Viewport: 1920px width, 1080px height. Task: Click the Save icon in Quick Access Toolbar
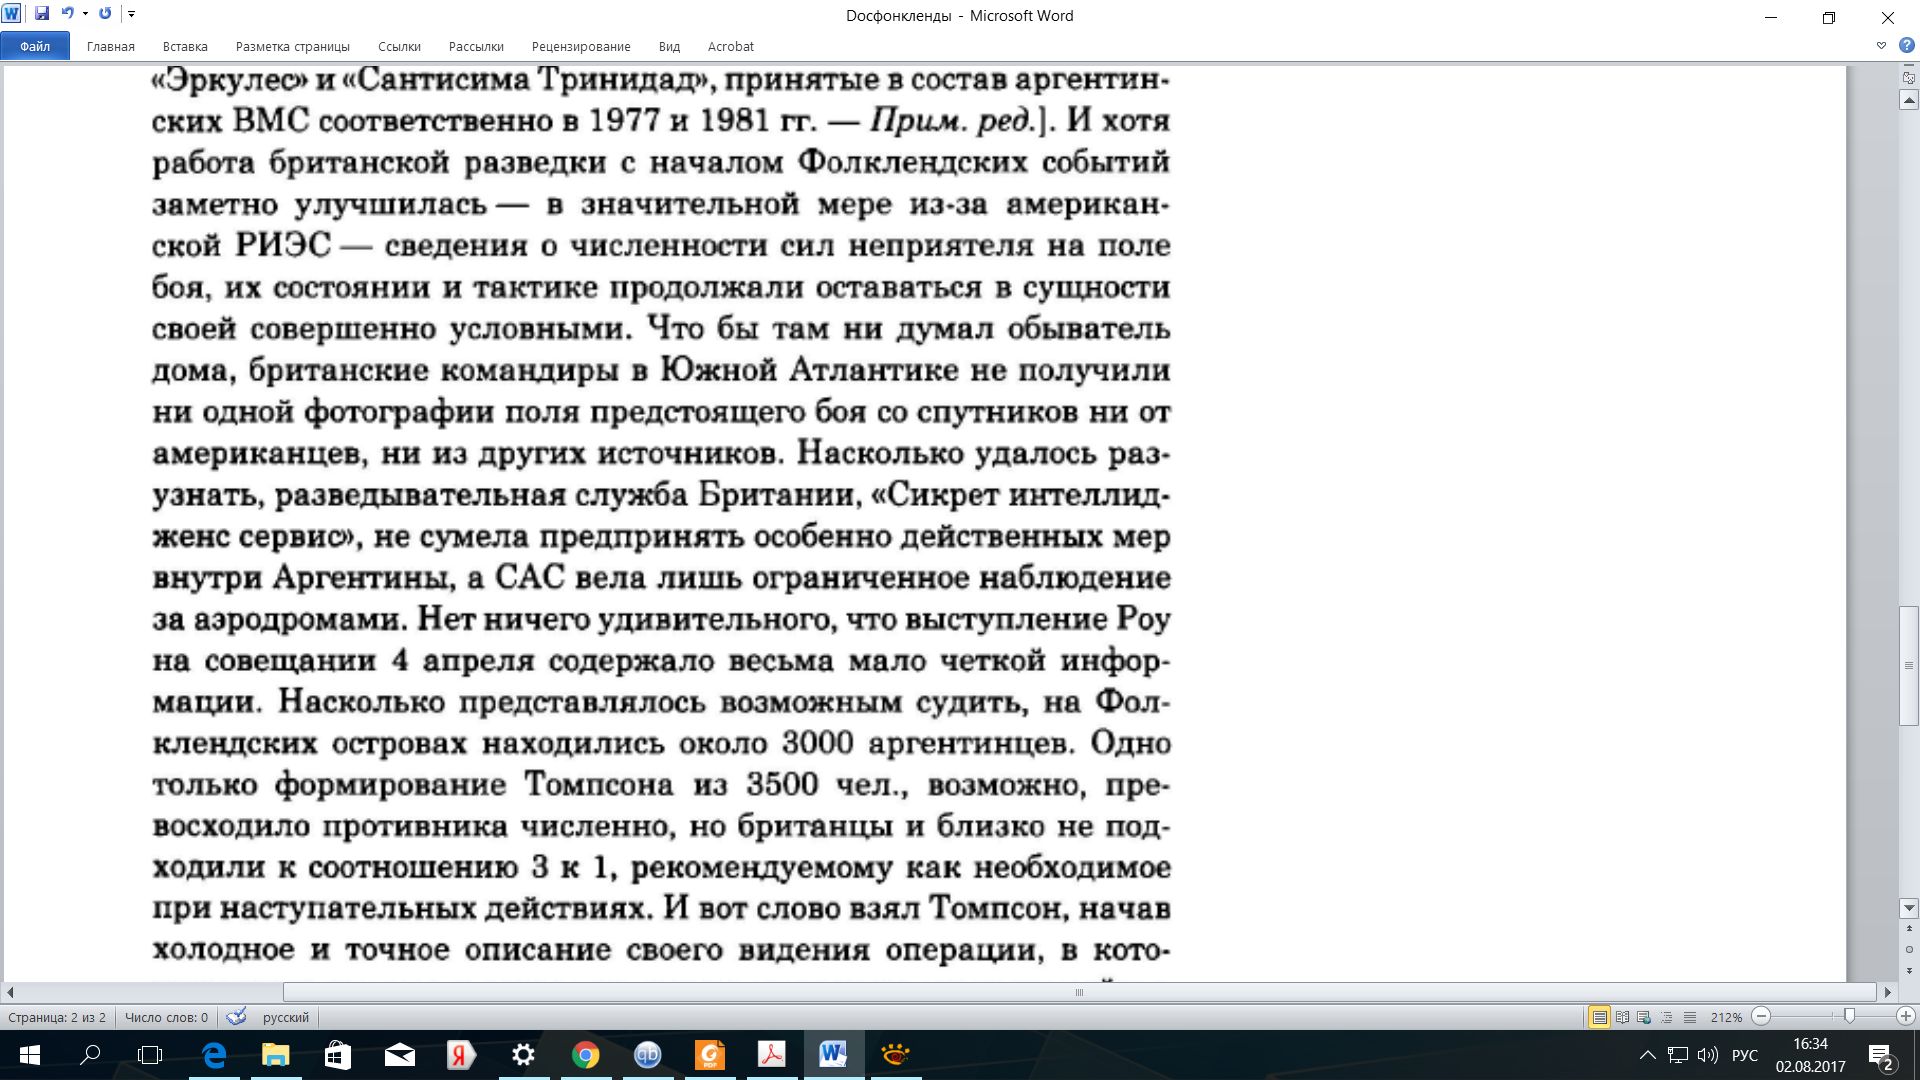[42, 14]
